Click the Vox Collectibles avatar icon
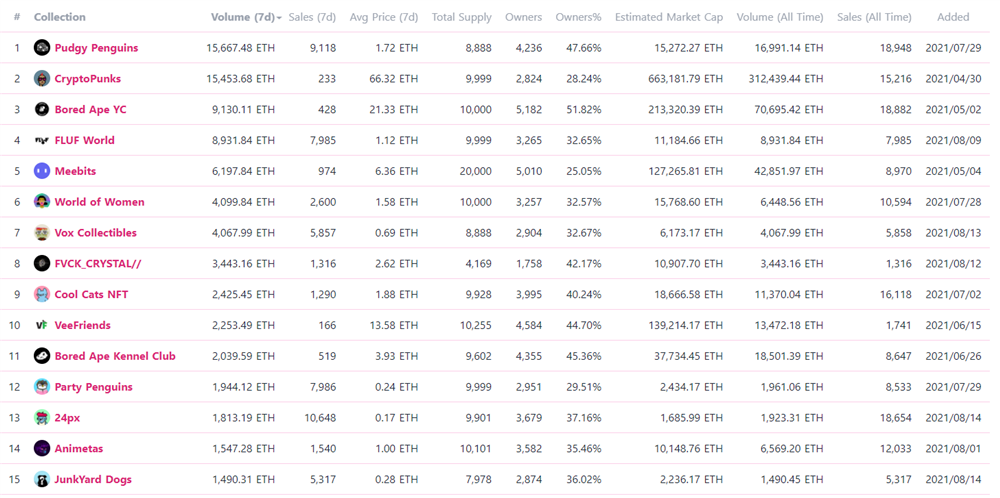The width and height of the screenshot is (1000, 498). point(41,233)
